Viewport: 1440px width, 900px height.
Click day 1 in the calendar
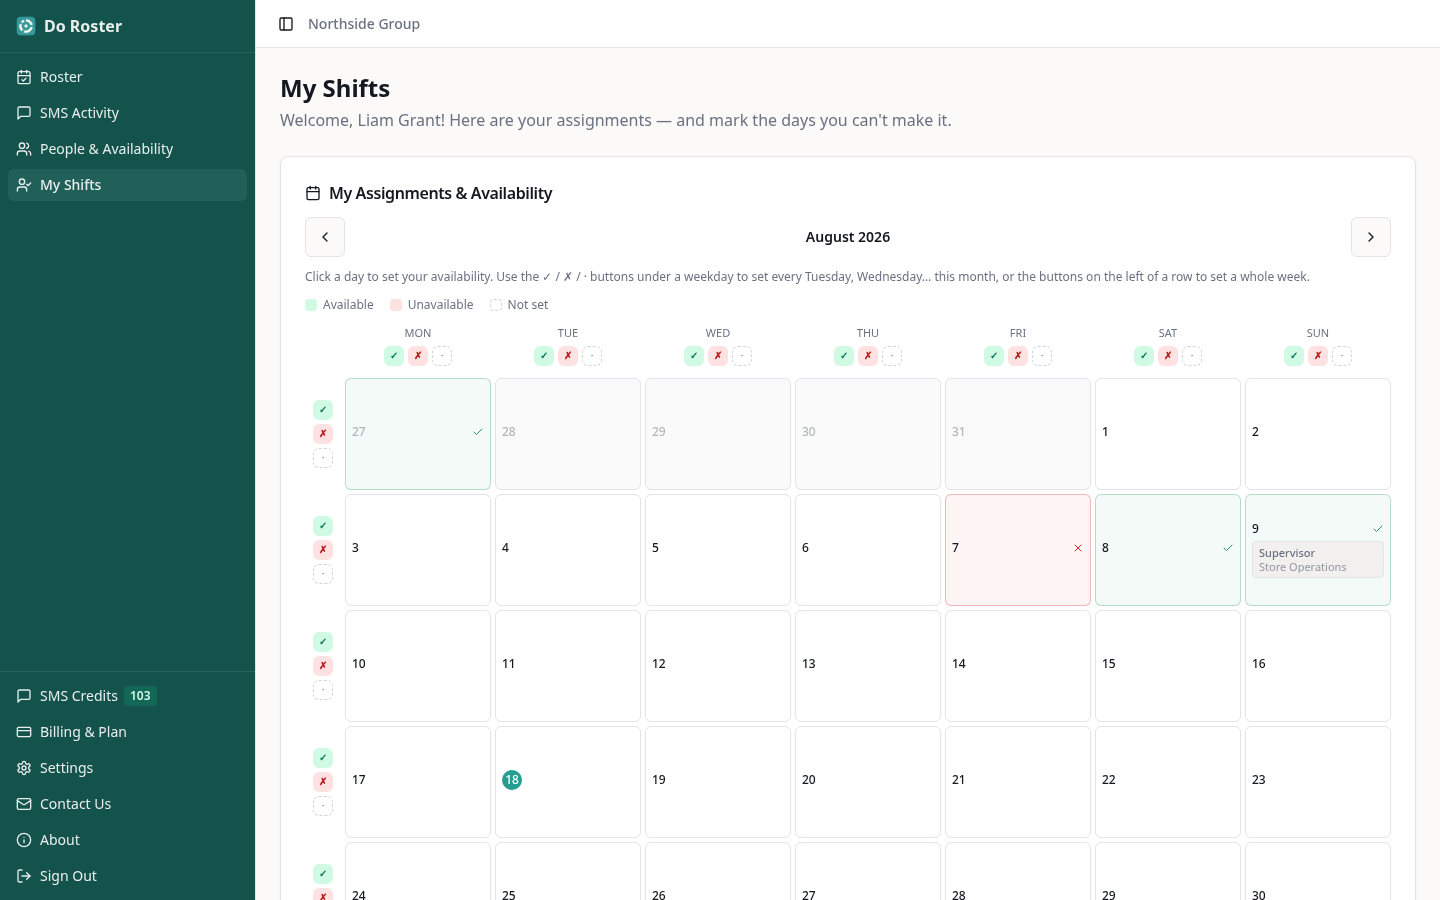coord(1168,434)
